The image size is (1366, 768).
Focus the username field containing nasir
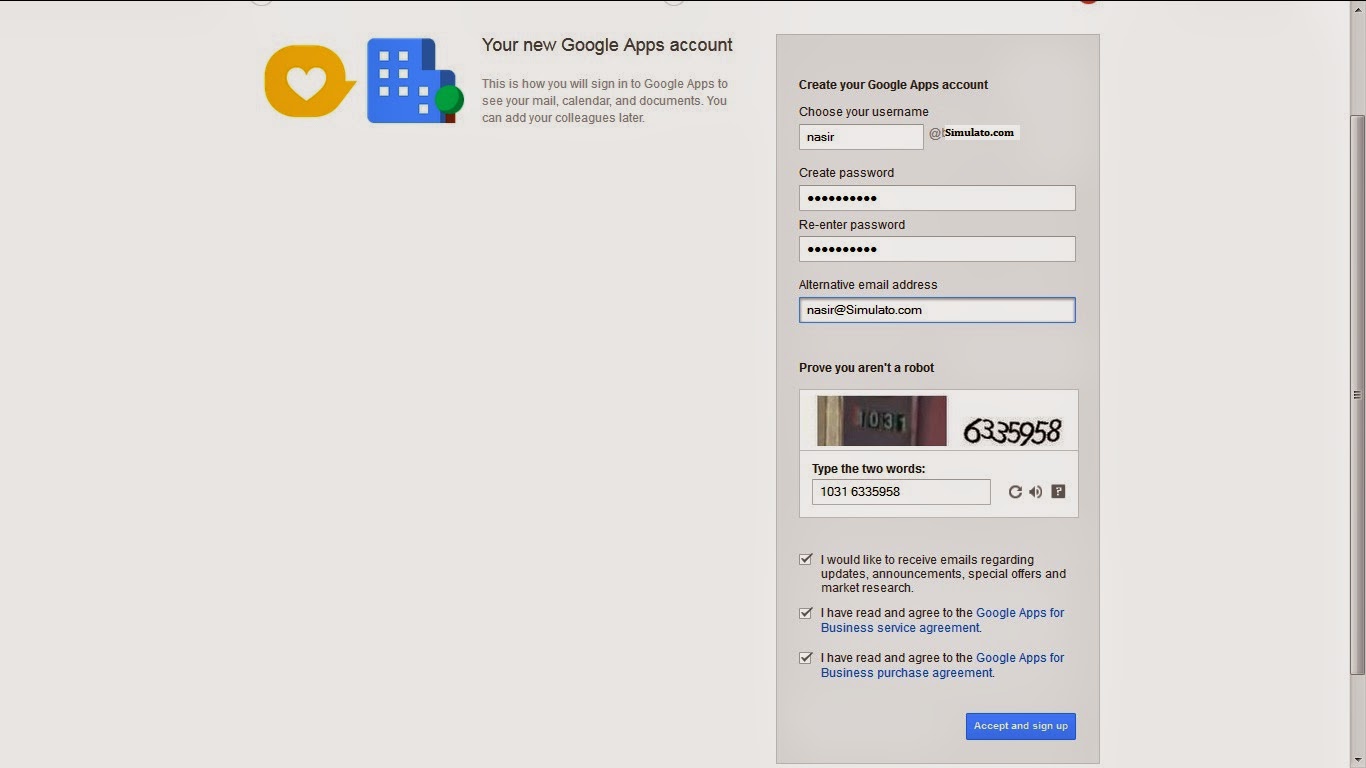[861, 137]
